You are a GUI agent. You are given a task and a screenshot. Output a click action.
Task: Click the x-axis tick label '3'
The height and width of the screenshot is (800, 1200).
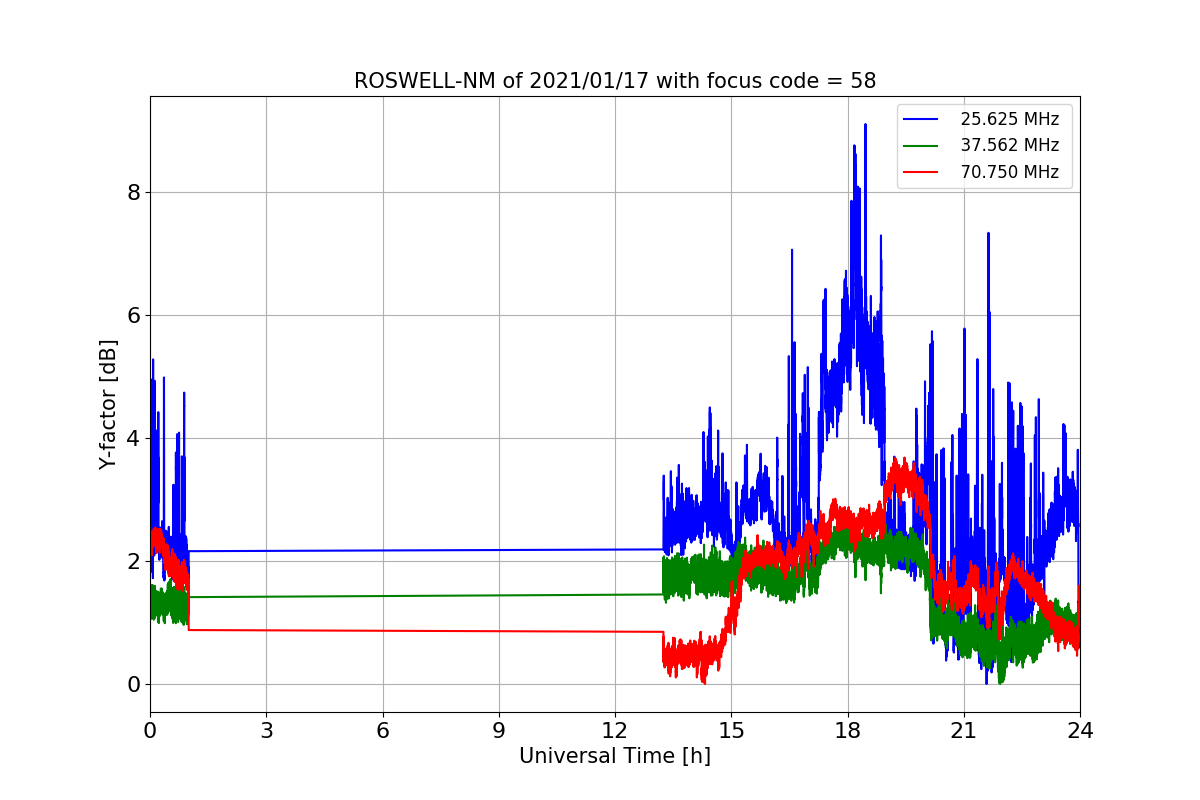click(x=266, y=730)
